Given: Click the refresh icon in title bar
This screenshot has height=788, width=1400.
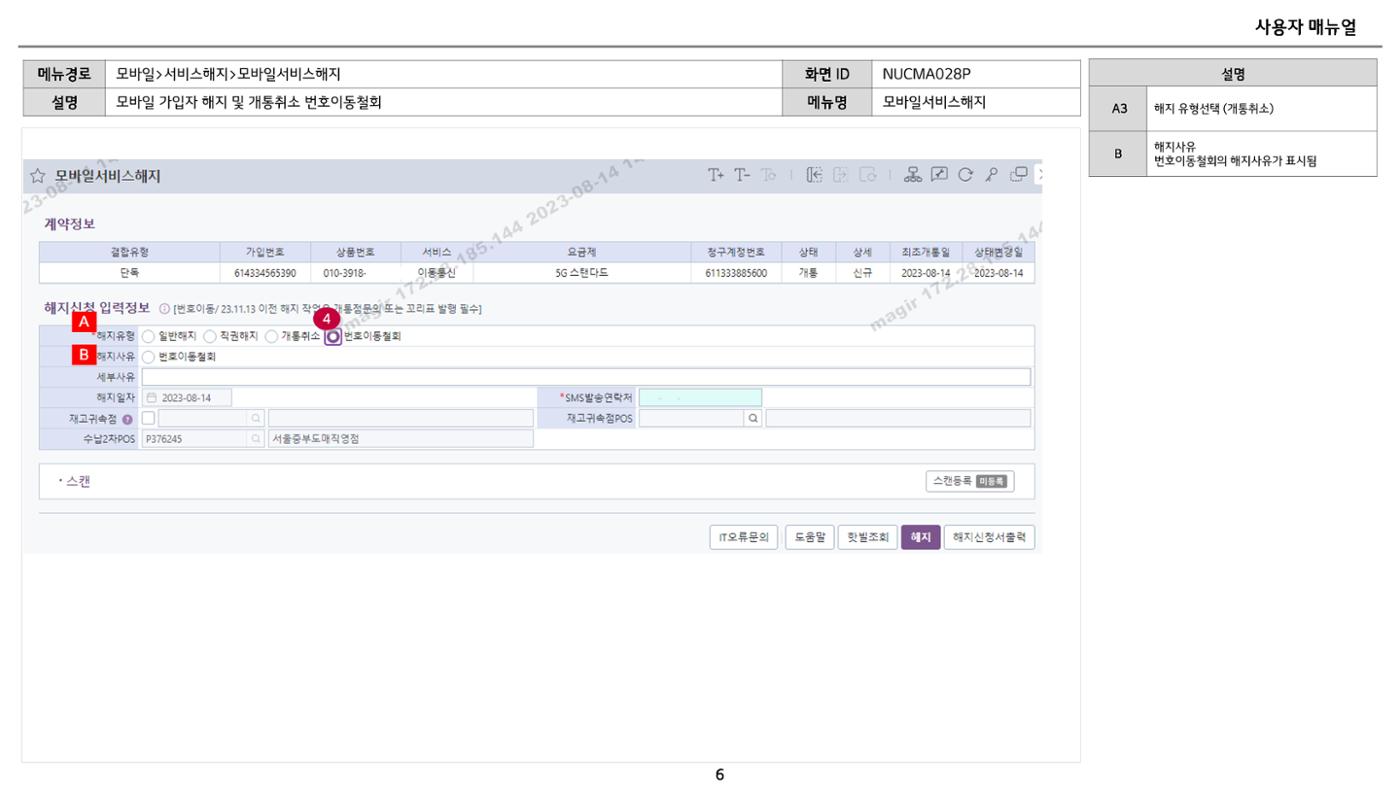Looking at the screenshot, I should coord(965,175).
